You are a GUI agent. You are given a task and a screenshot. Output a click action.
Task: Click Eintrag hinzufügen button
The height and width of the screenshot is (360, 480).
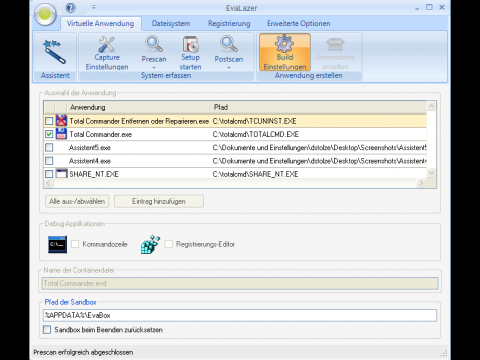tap(159, 201)
